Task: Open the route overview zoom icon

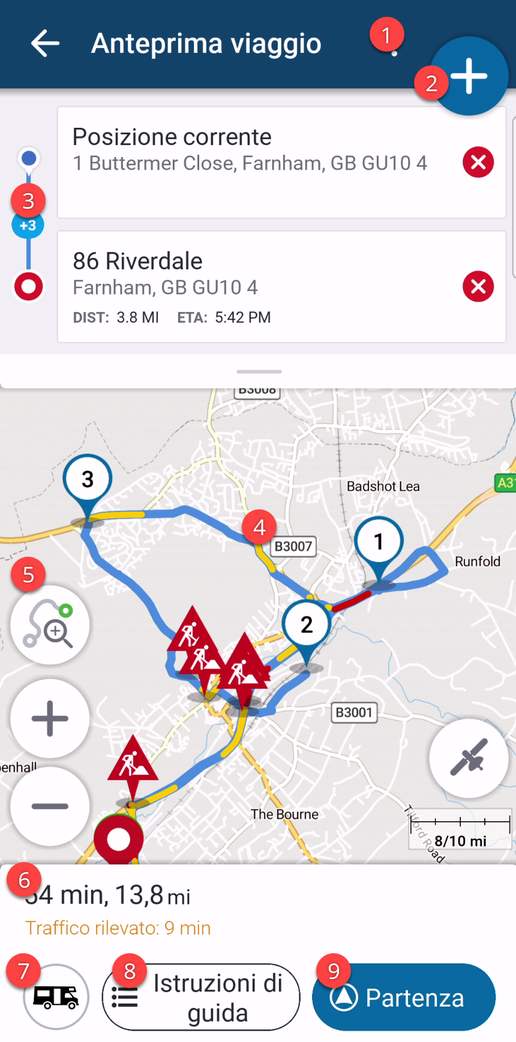Action: pyautogui.click(x=51, y=625)
